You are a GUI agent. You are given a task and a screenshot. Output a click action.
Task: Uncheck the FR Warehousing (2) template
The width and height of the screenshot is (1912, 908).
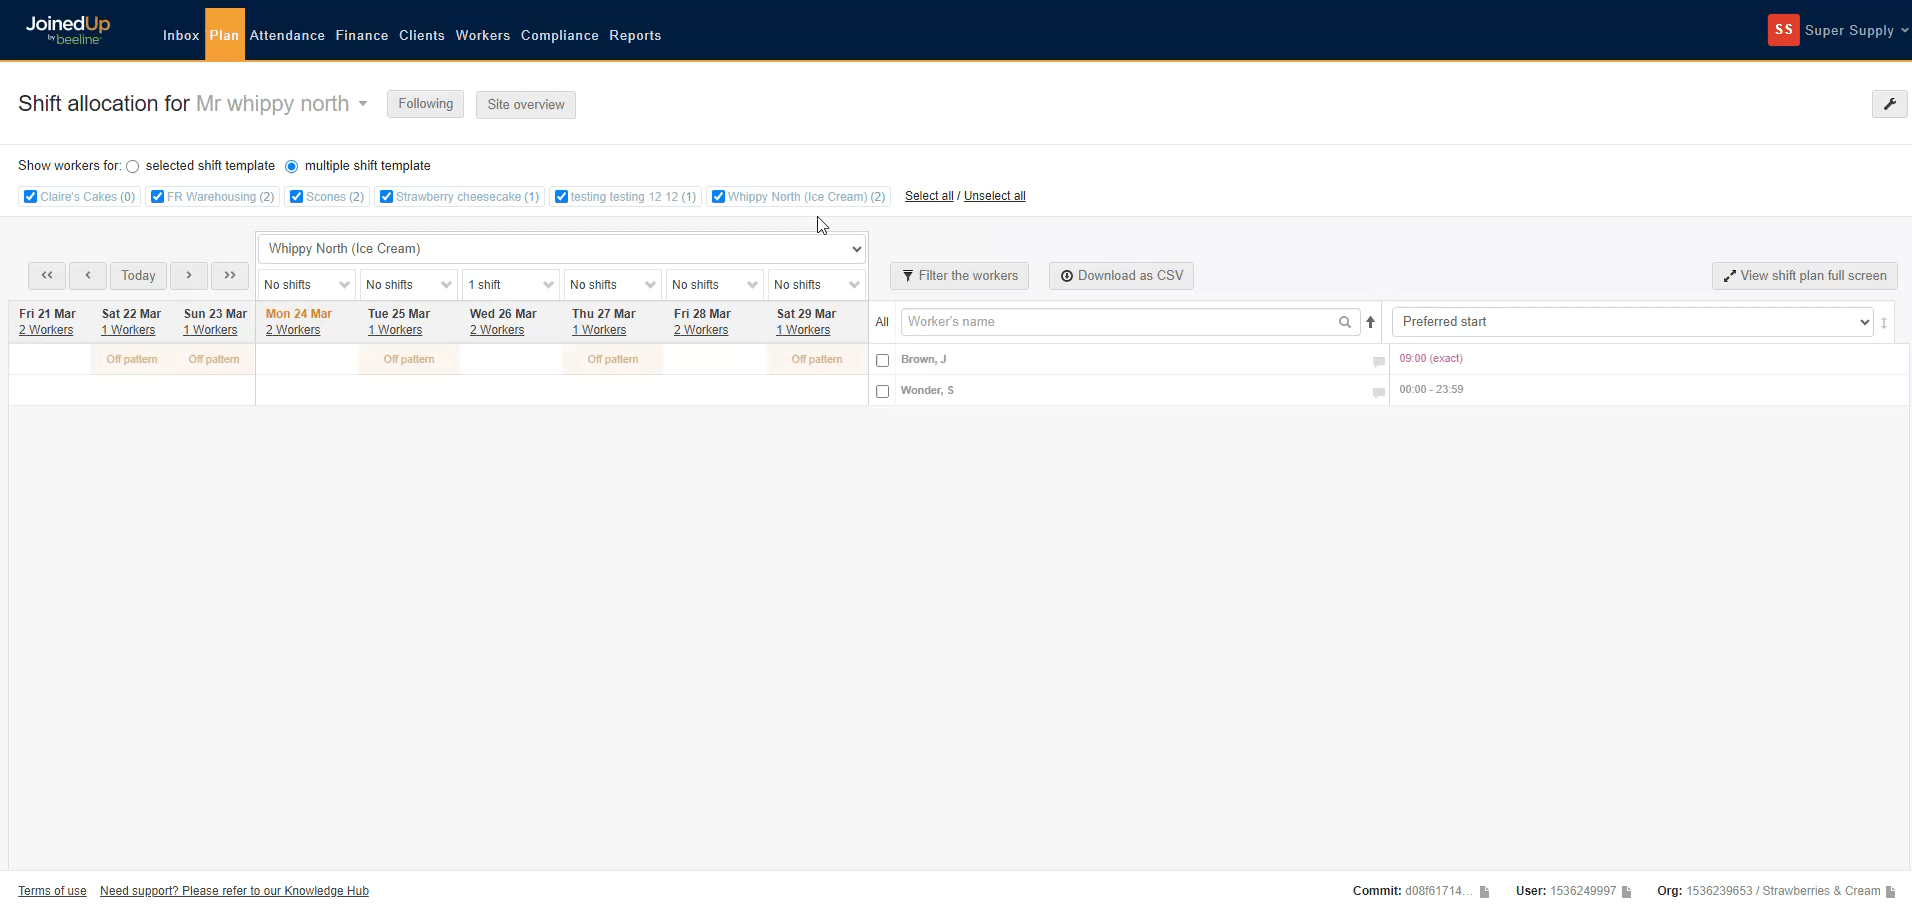tap(157, 197)
